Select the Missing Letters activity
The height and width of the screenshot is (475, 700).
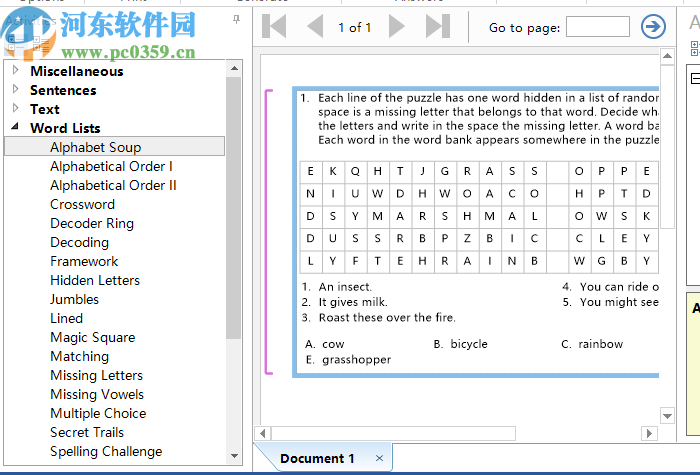(x=96, y=375)
